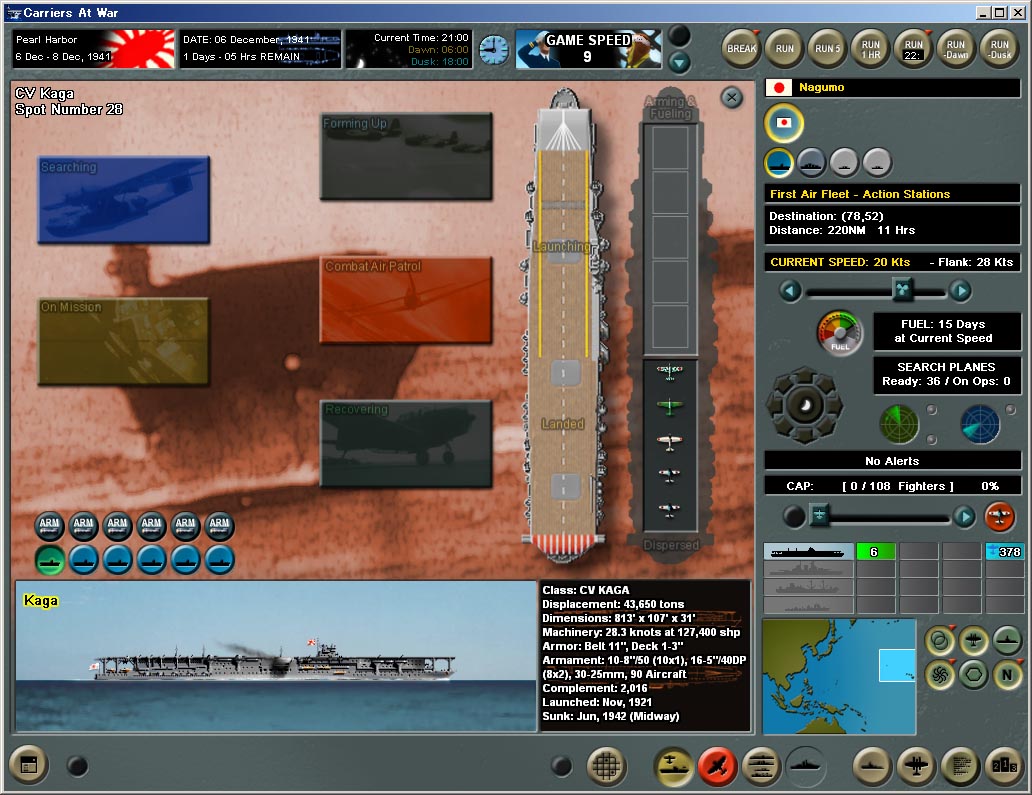
Task: Select the green aircraft in Dispersed column
Action: (669, 405)
